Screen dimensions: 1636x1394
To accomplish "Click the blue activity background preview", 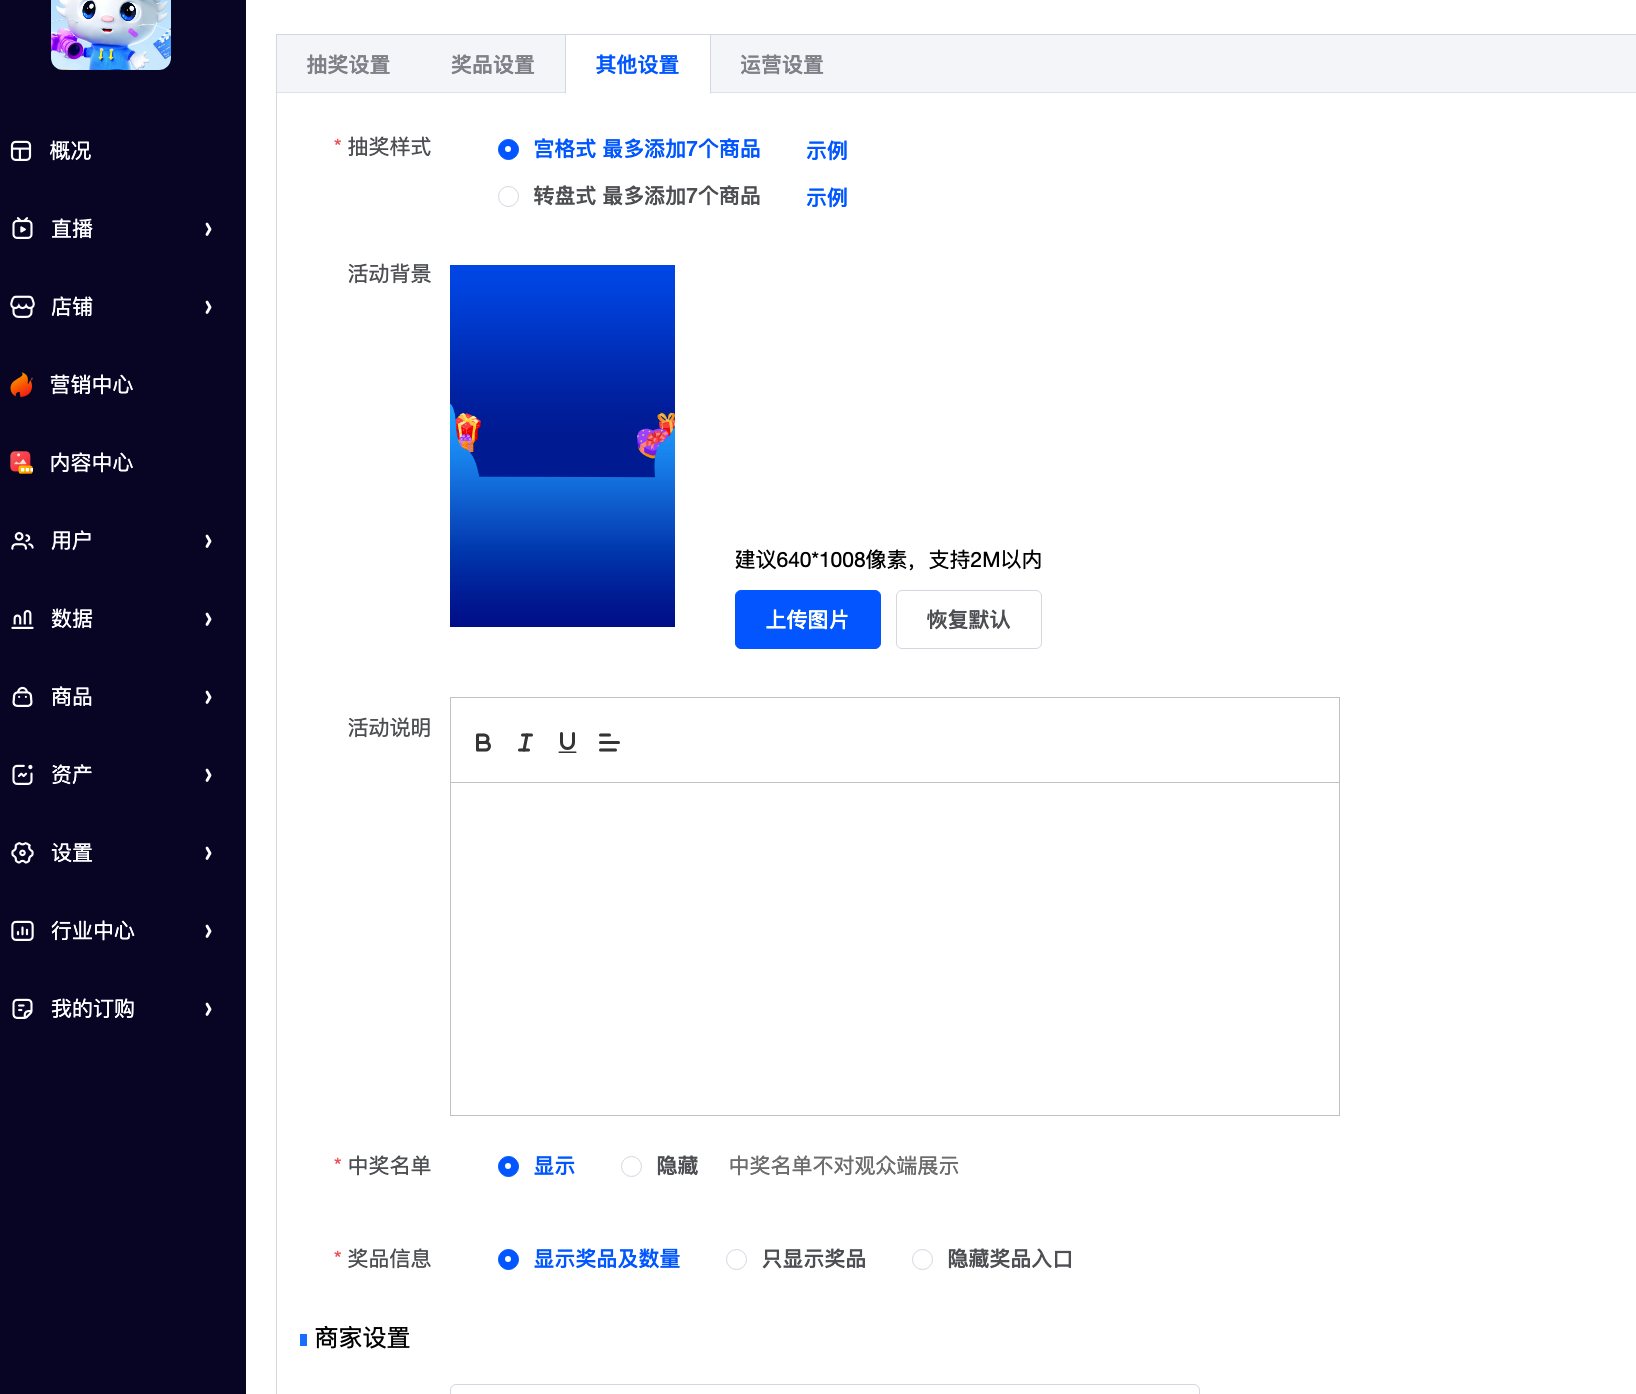I will pyautogui.click(x=562, y=446).
